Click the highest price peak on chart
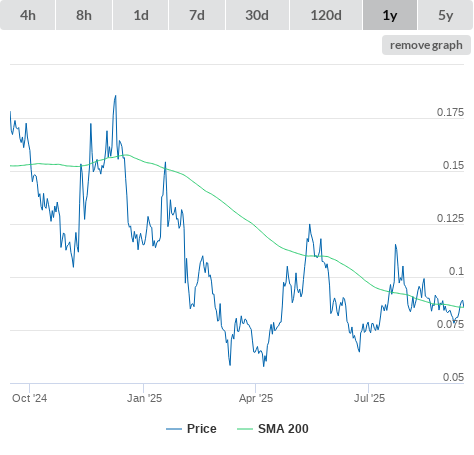 pos(116,96)
